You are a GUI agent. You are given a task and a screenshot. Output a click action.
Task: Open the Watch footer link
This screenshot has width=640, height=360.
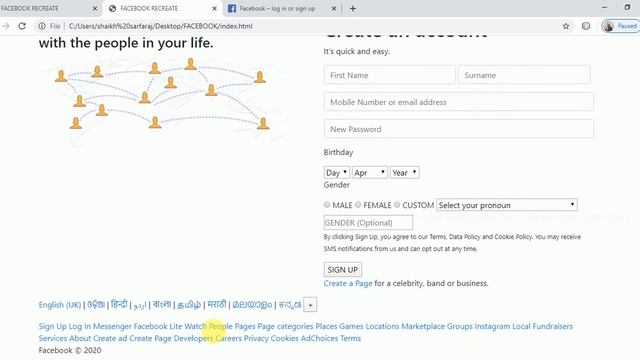196,326
